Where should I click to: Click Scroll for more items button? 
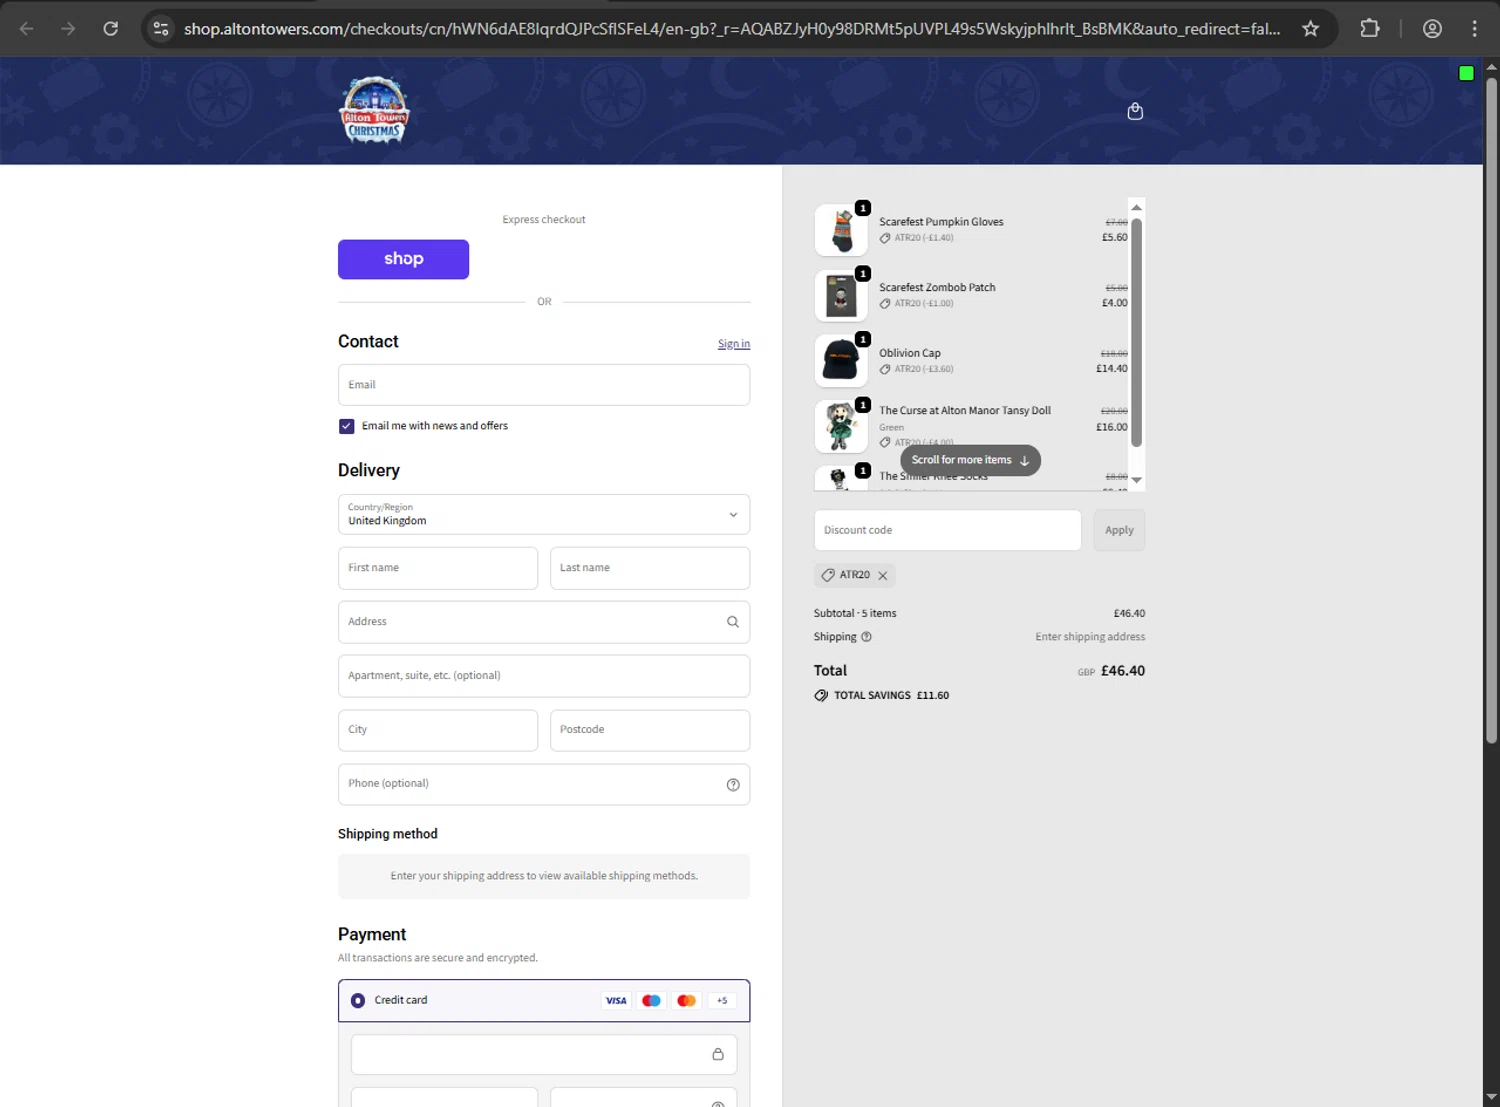[x=970, y=460]
